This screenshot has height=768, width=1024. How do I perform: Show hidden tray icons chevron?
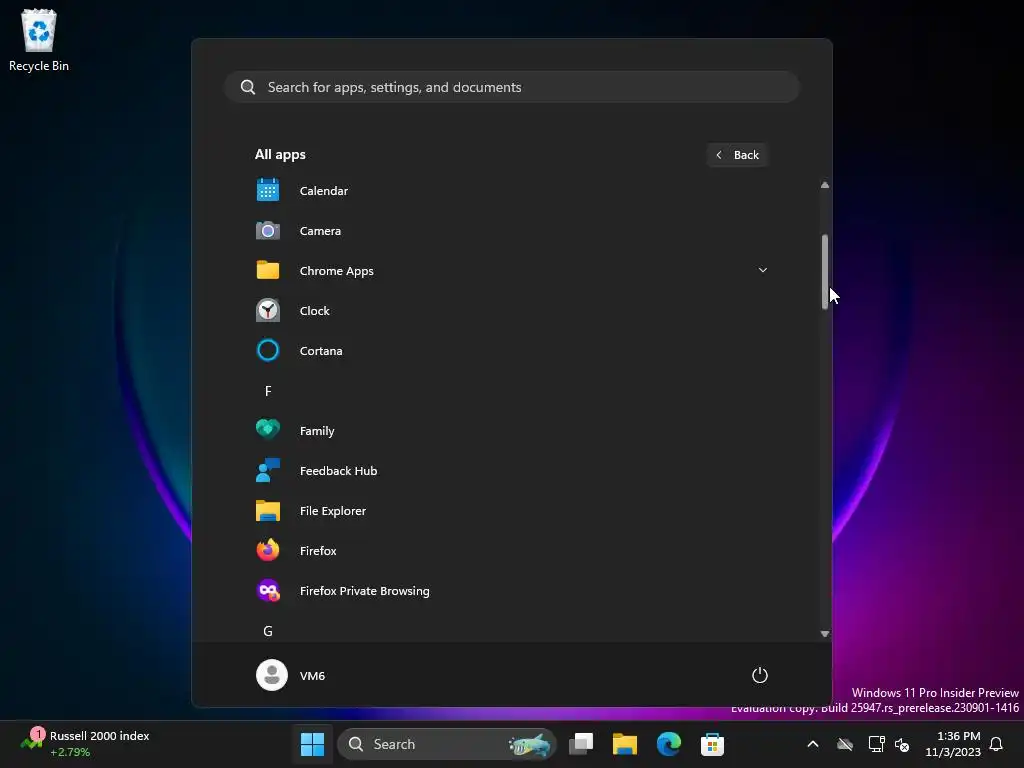(813, 744)
